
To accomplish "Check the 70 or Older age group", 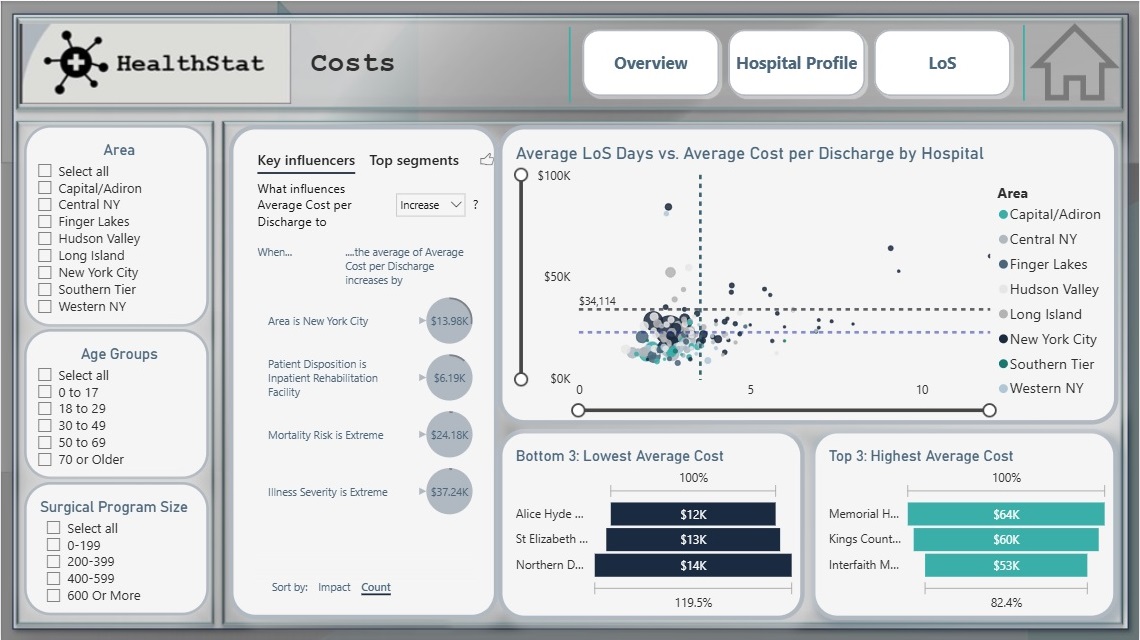I will point(45,460).
